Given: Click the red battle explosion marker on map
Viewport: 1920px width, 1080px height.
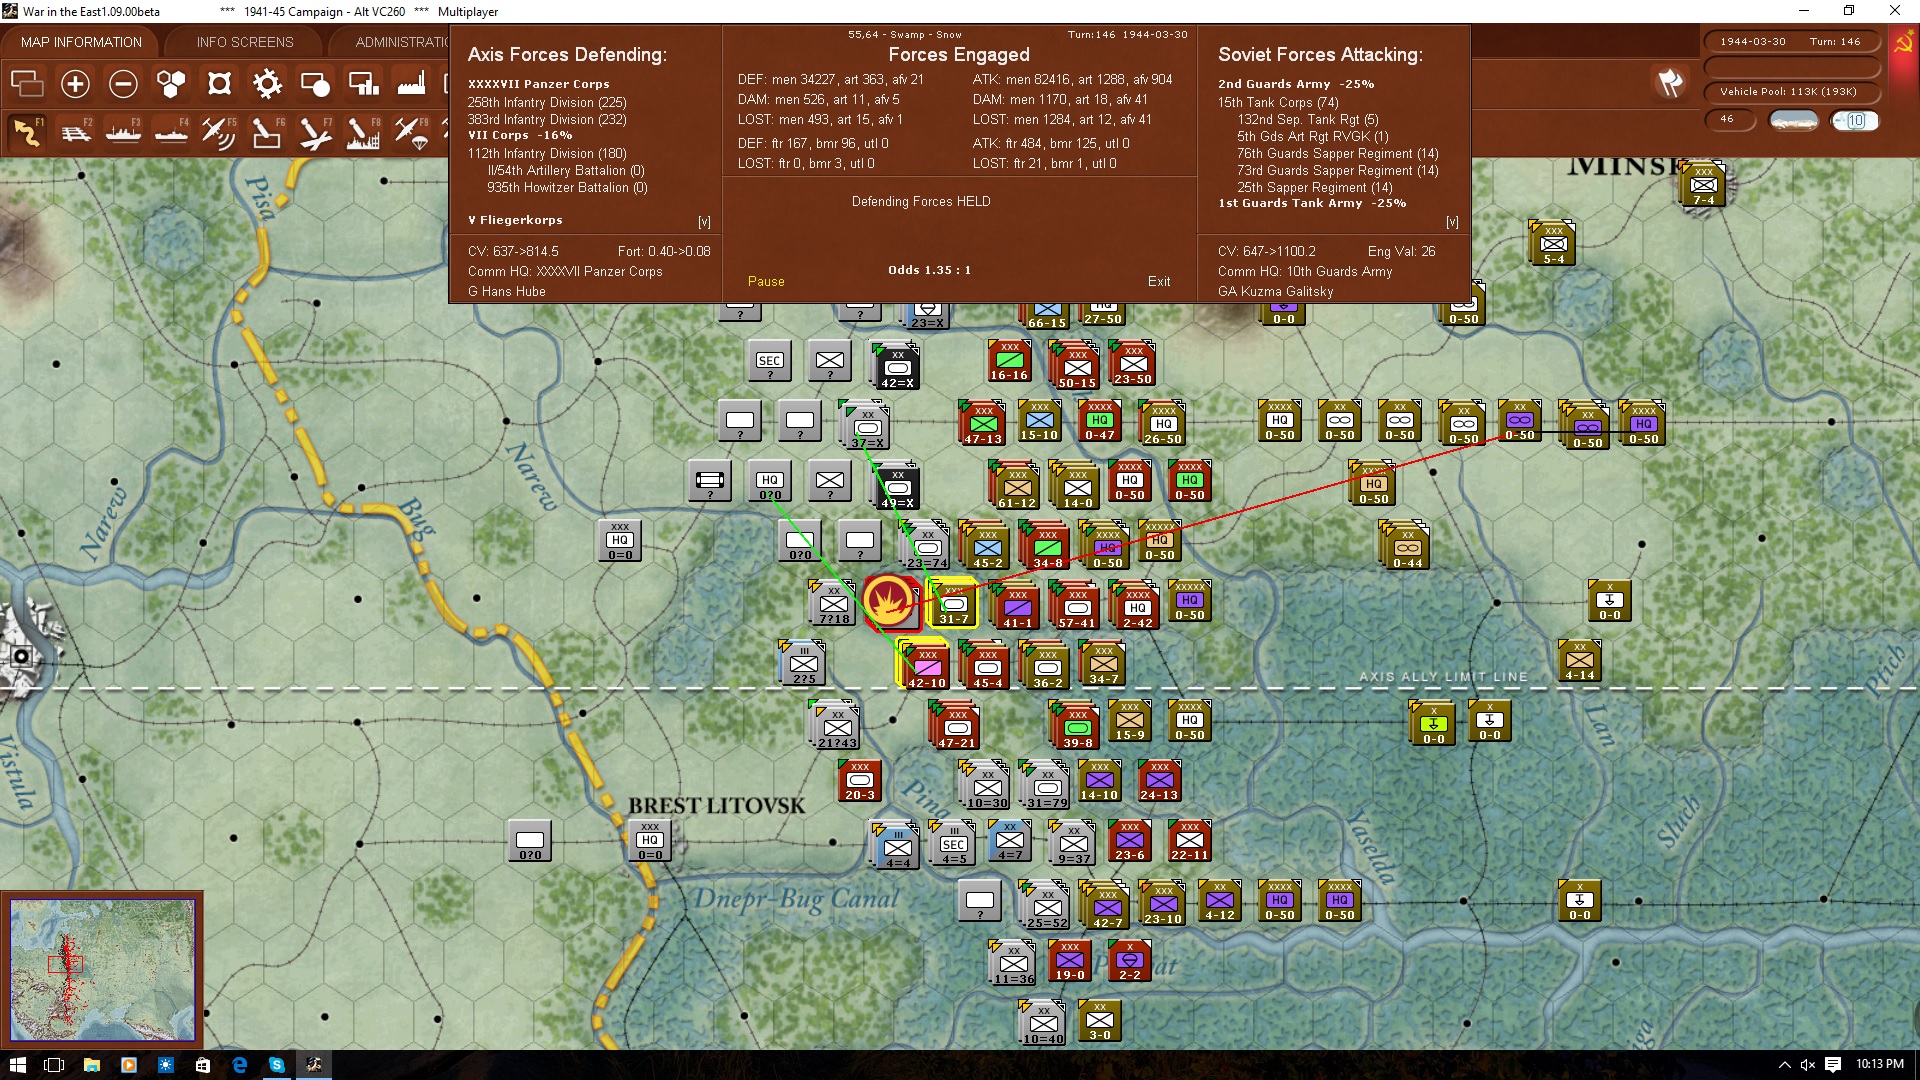Looking at the screenshot, I should [x=888, y=600].
